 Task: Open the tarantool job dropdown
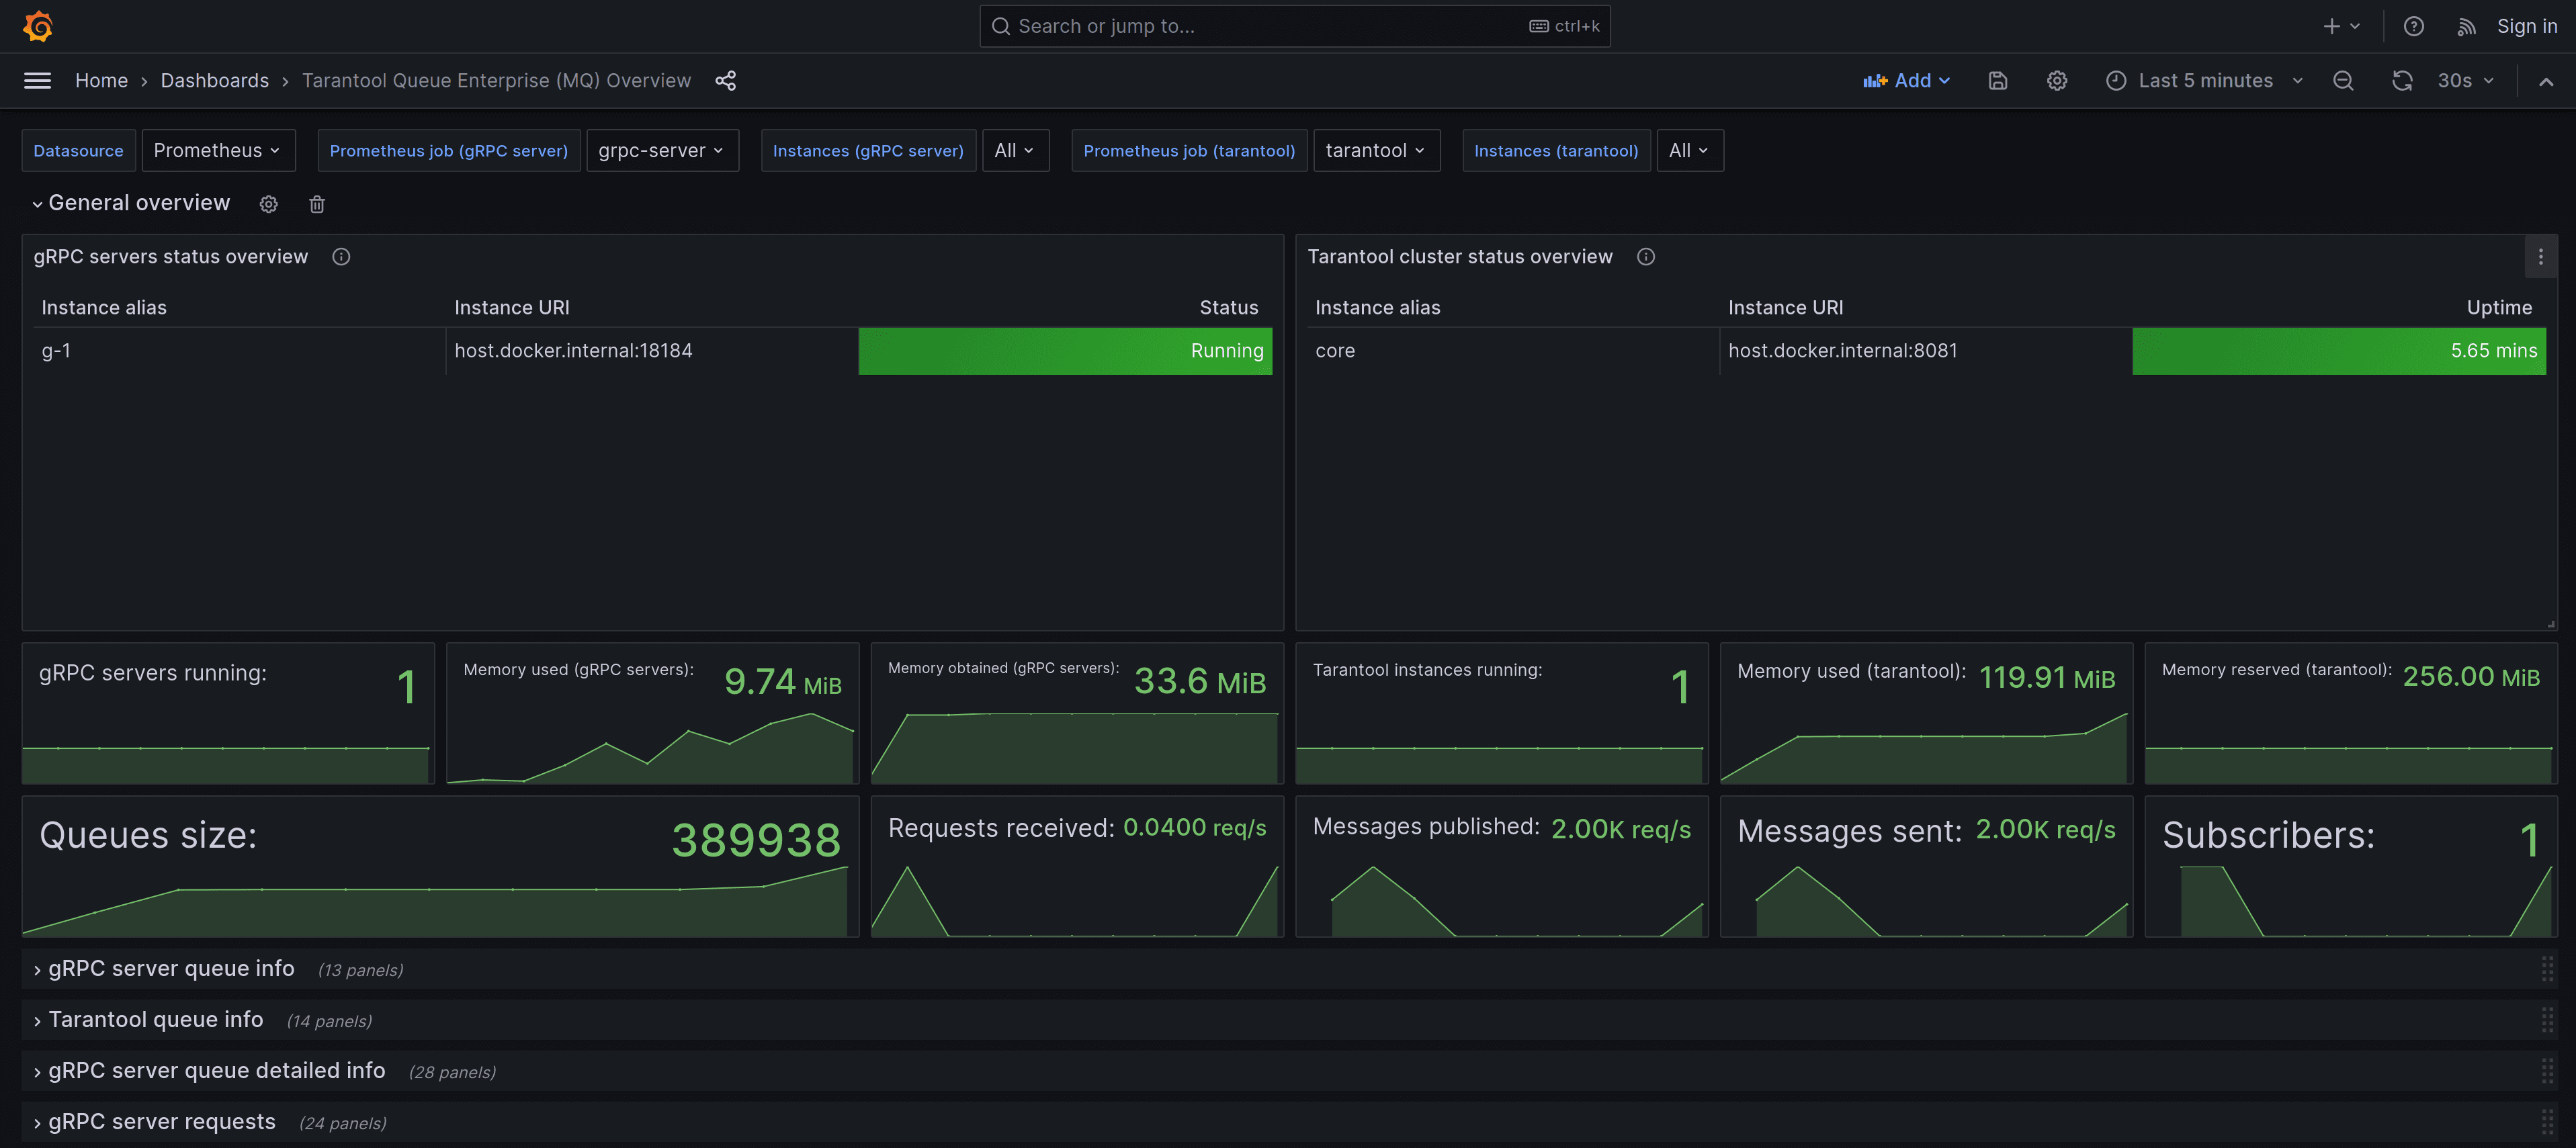[x=1376, y=150]
